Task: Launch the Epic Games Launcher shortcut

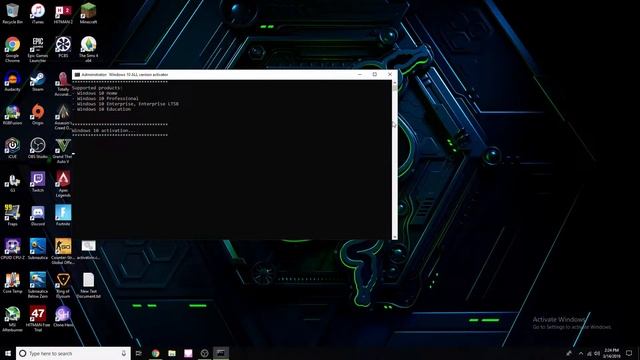Action: point(38,49)
